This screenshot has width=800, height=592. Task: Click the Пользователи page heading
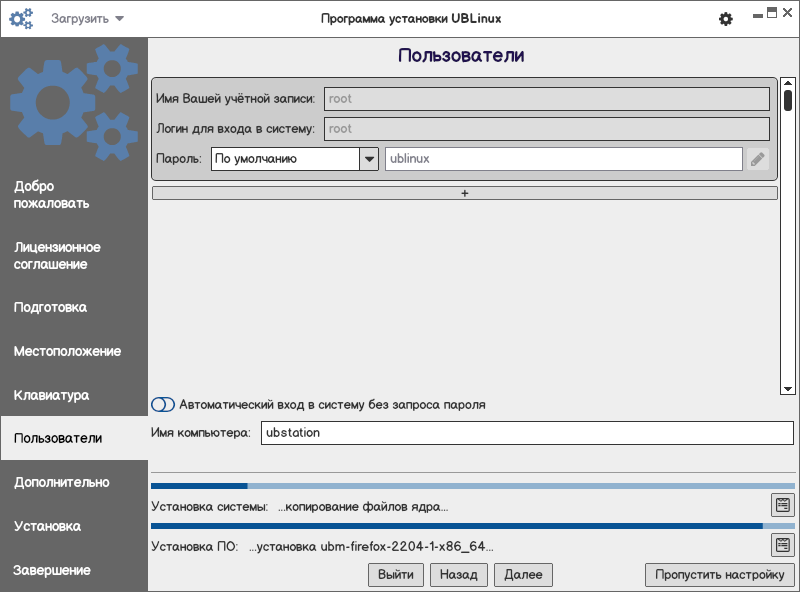(461, 55)
